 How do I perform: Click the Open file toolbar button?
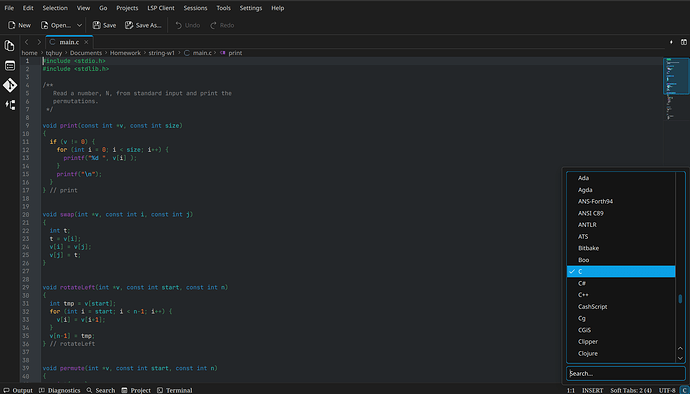coord(56,25)
